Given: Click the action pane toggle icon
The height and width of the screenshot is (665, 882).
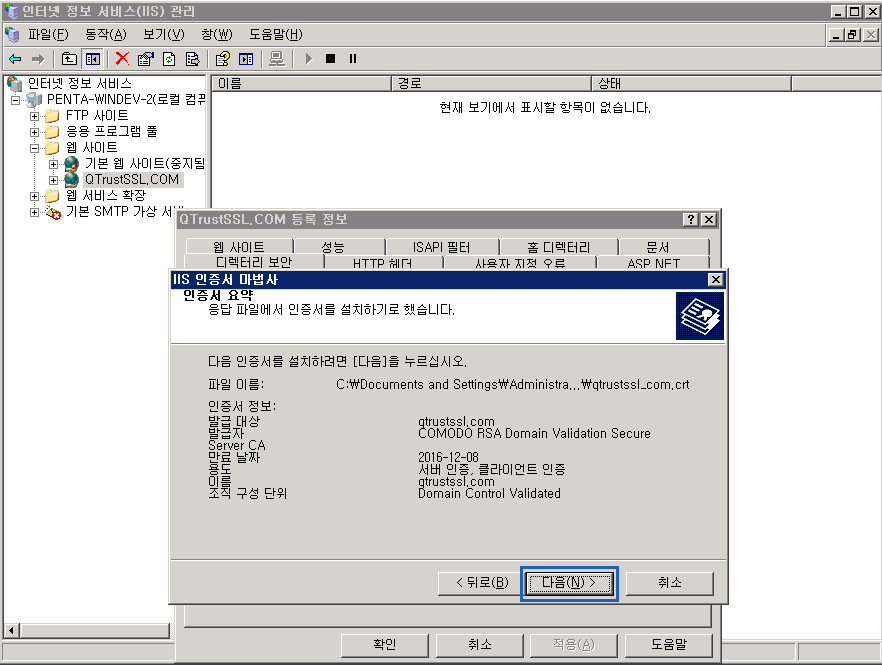Looking at the screenshot, I should coord(246,59).
